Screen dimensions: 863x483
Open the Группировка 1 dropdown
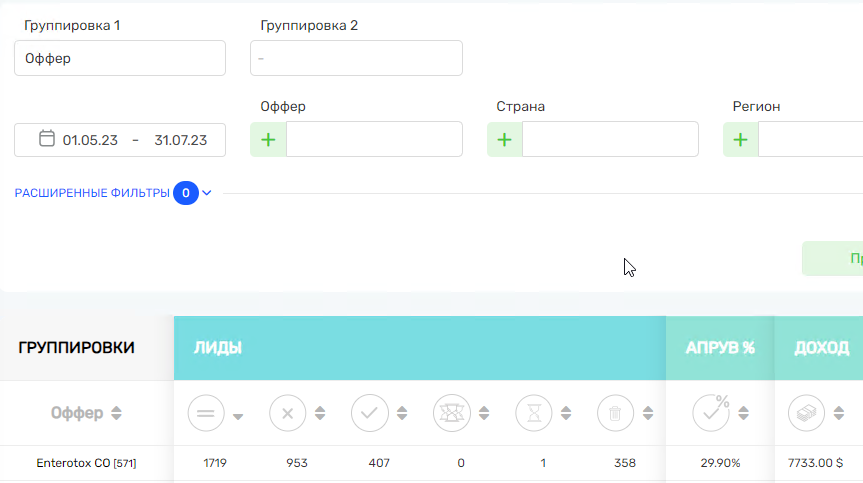120,58
